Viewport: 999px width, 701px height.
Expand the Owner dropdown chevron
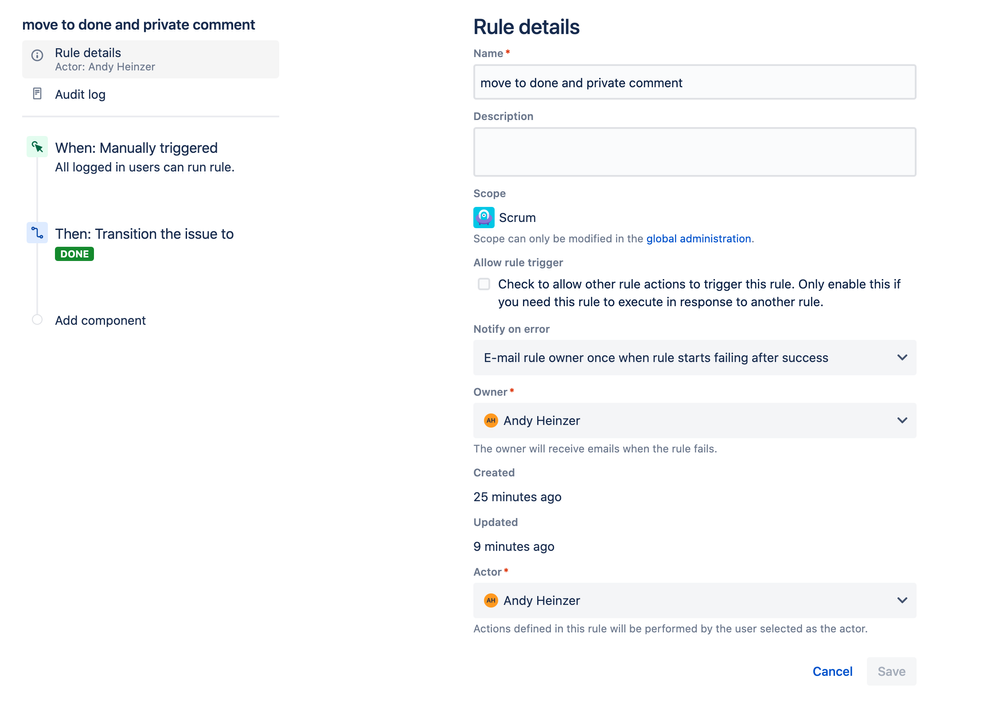[902, 421]
